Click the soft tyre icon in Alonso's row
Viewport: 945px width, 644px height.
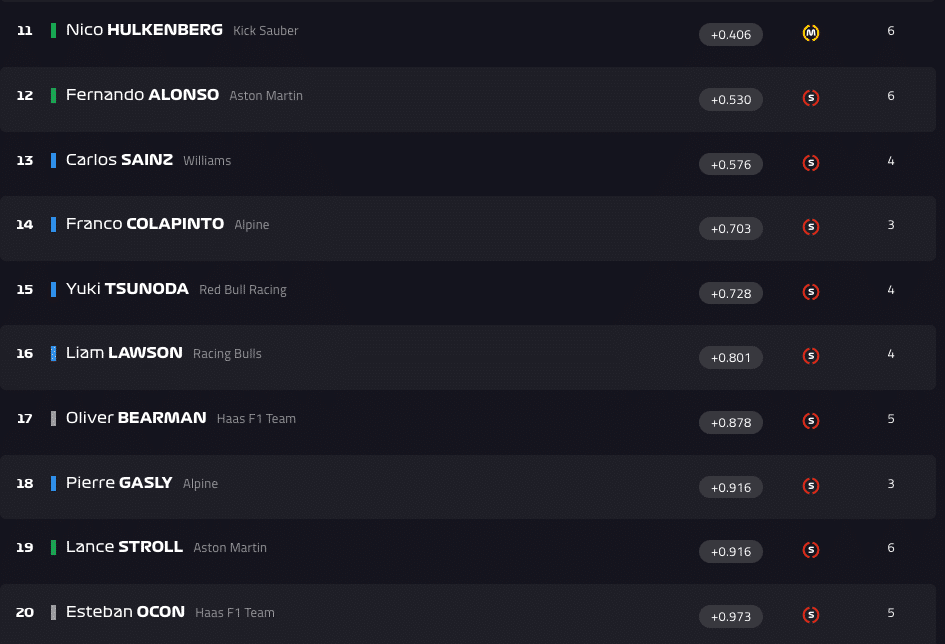(x=811, y=98)
